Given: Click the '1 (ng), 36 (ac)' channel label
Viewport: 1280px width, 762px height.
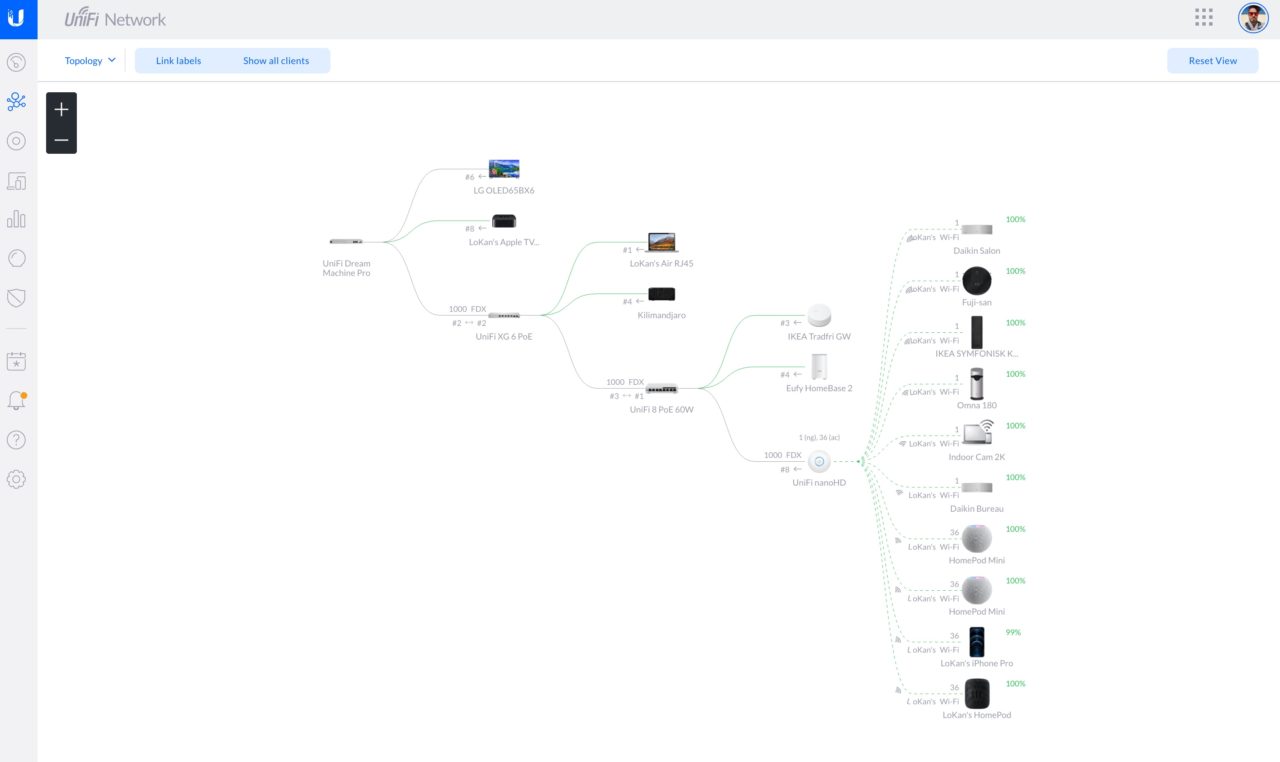Looking at the screenshot, I should click(819, 437).
